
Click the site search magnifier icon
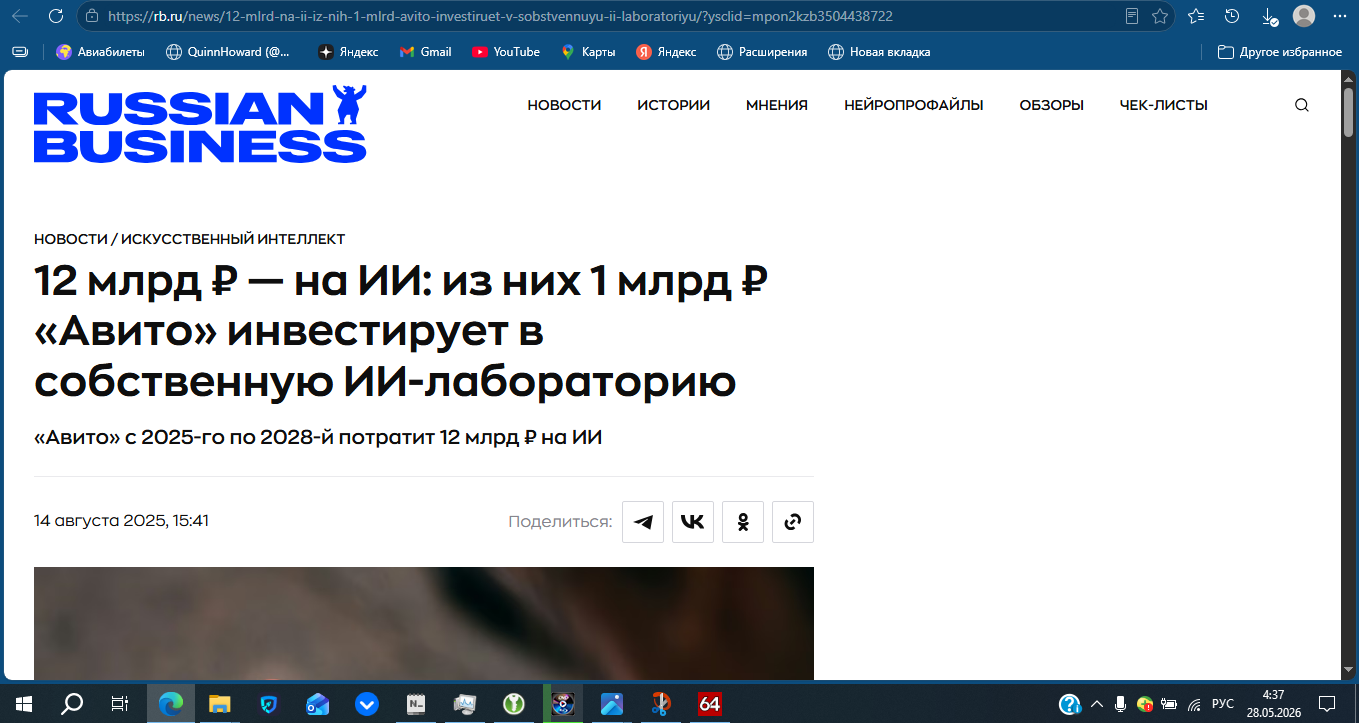(1301, 105)
